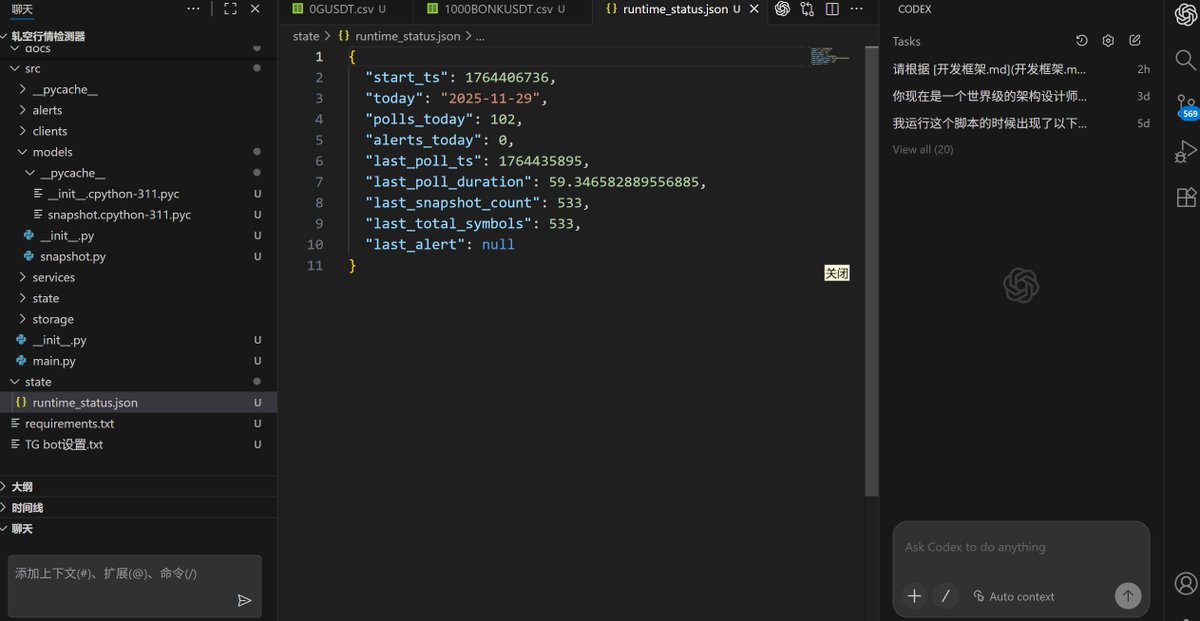
Task: Expand the clients folder
Action: [138, 132]
